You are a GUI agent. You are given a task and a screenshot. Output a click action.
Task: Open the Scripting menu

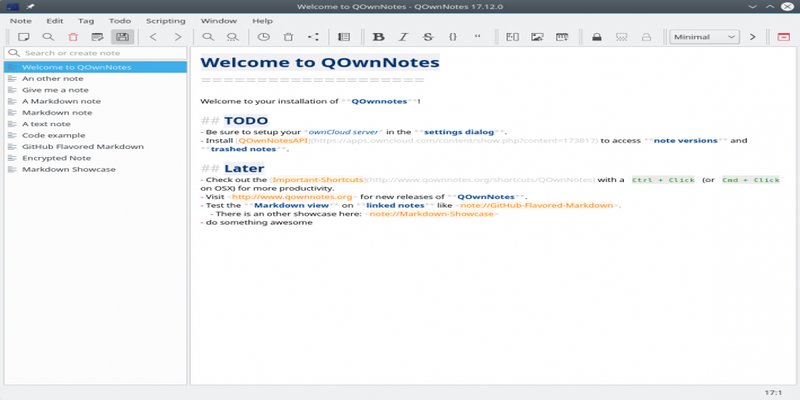click(166, 21)
